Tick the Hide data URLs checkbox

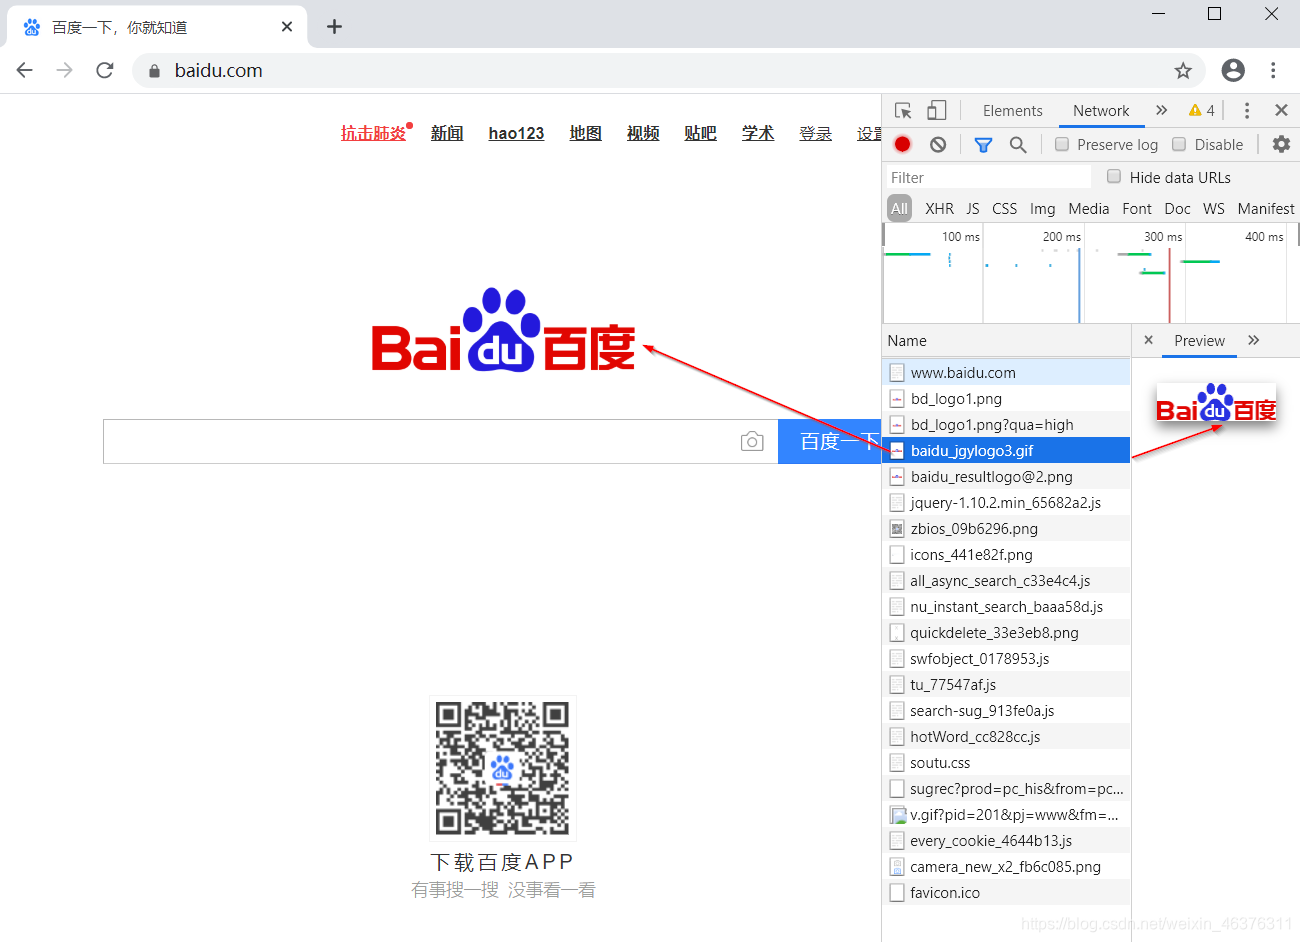1114,176
